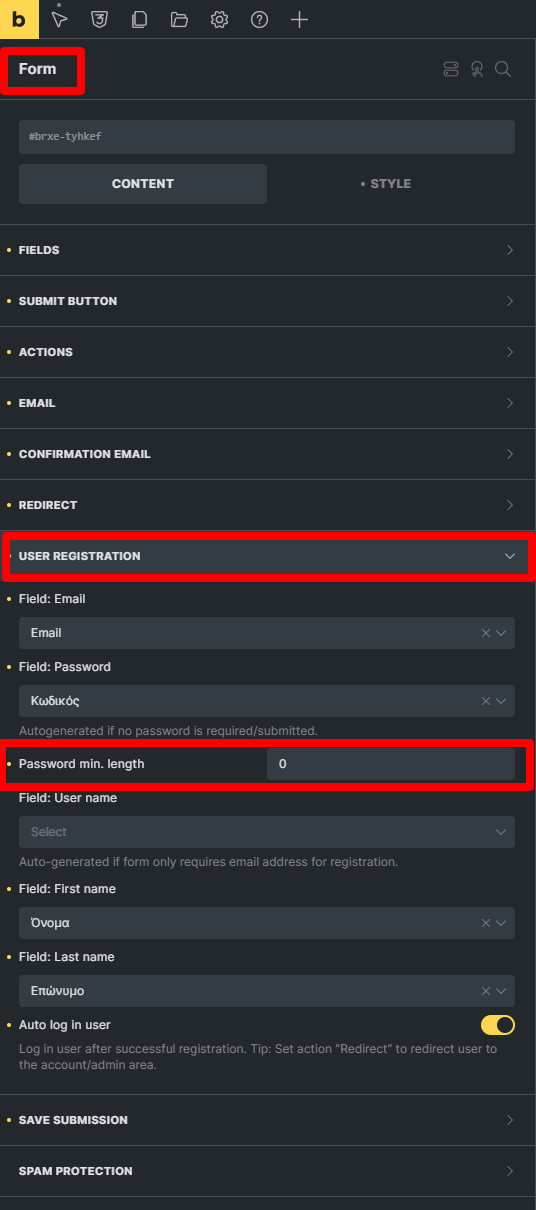Click the element ID field #brxe-tyhkef

coord(267,137)
